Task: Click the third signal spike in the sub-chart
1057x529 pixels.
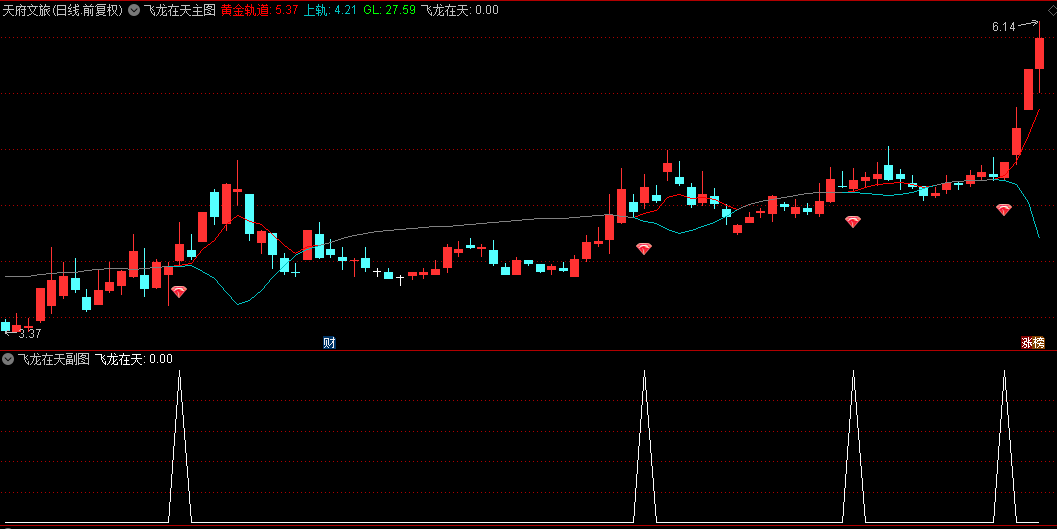Action: pos(853,446)
